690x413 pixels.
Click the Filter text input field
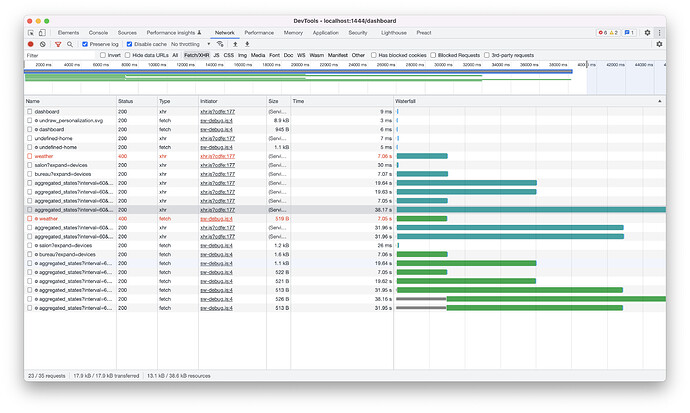point(55,55)
